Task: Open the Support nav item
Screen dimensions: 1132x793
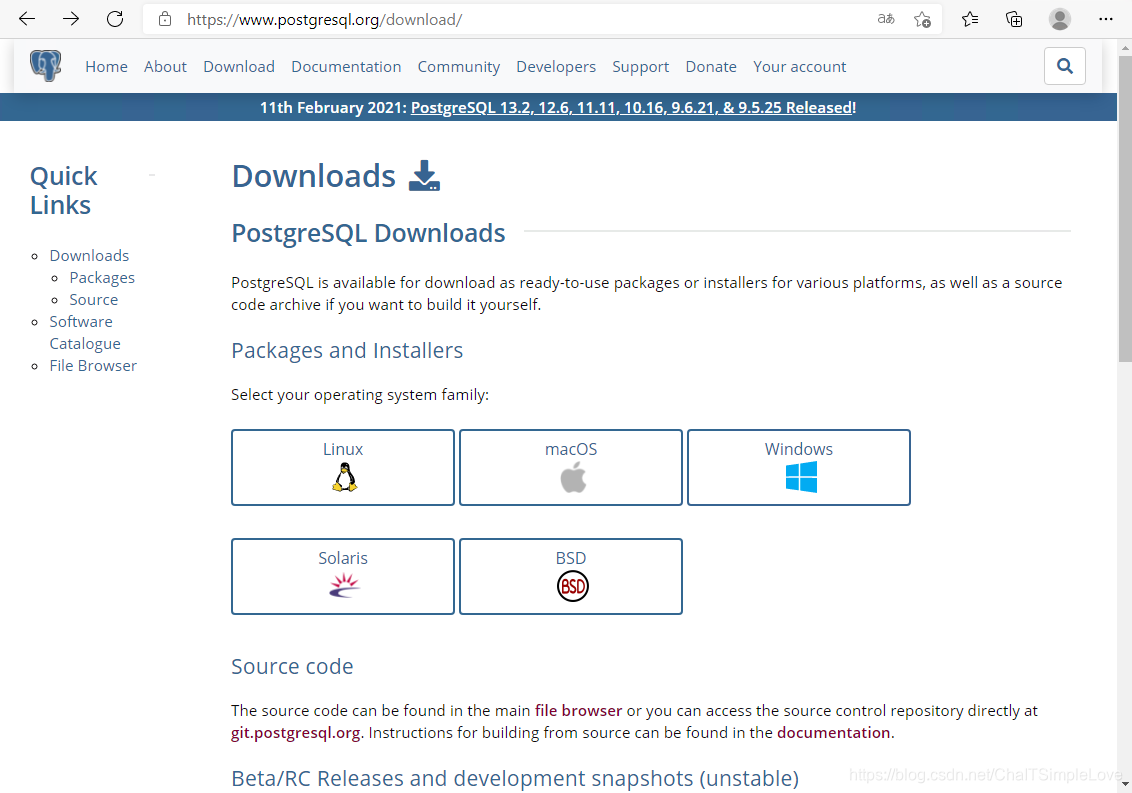Action: 640,66
